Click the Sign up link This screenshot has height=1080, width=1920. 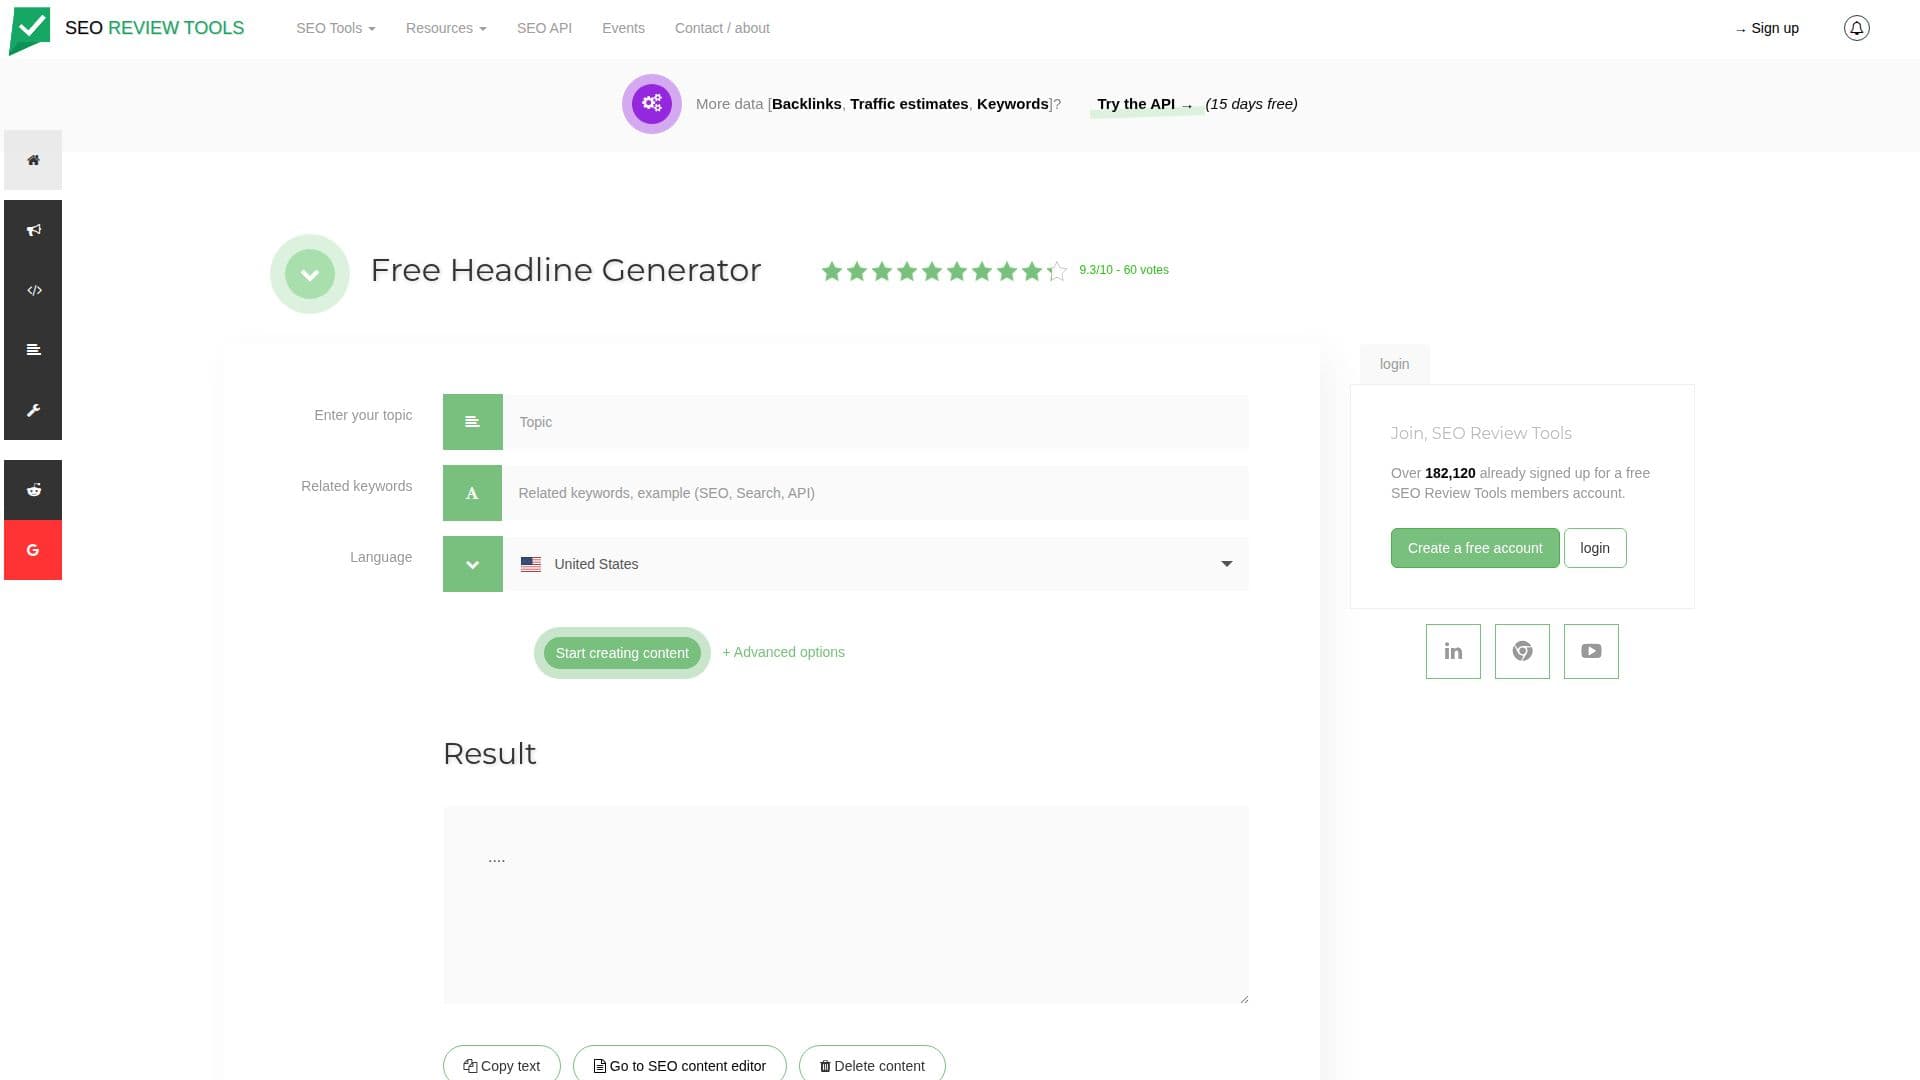coord(1767,28)
